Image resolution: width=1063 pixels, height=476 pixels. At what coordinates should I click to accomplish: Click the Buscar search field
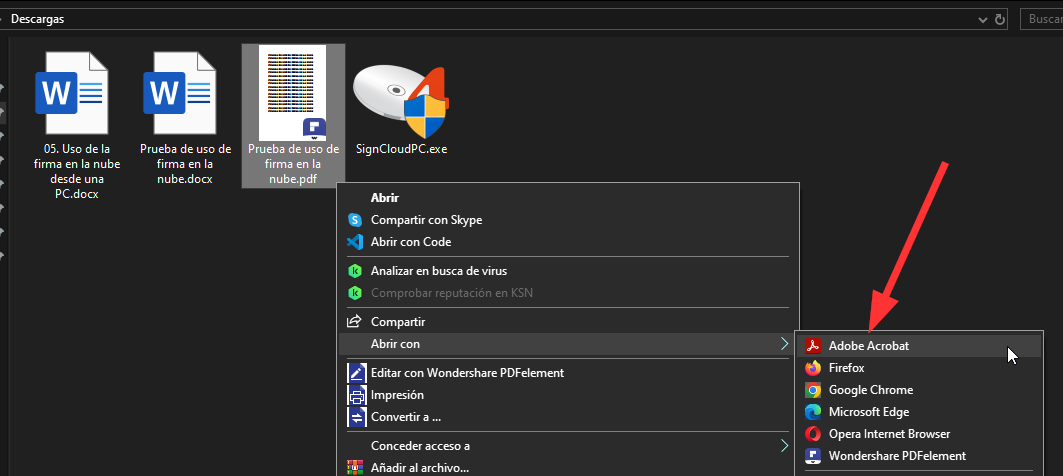pos(1042,19)
